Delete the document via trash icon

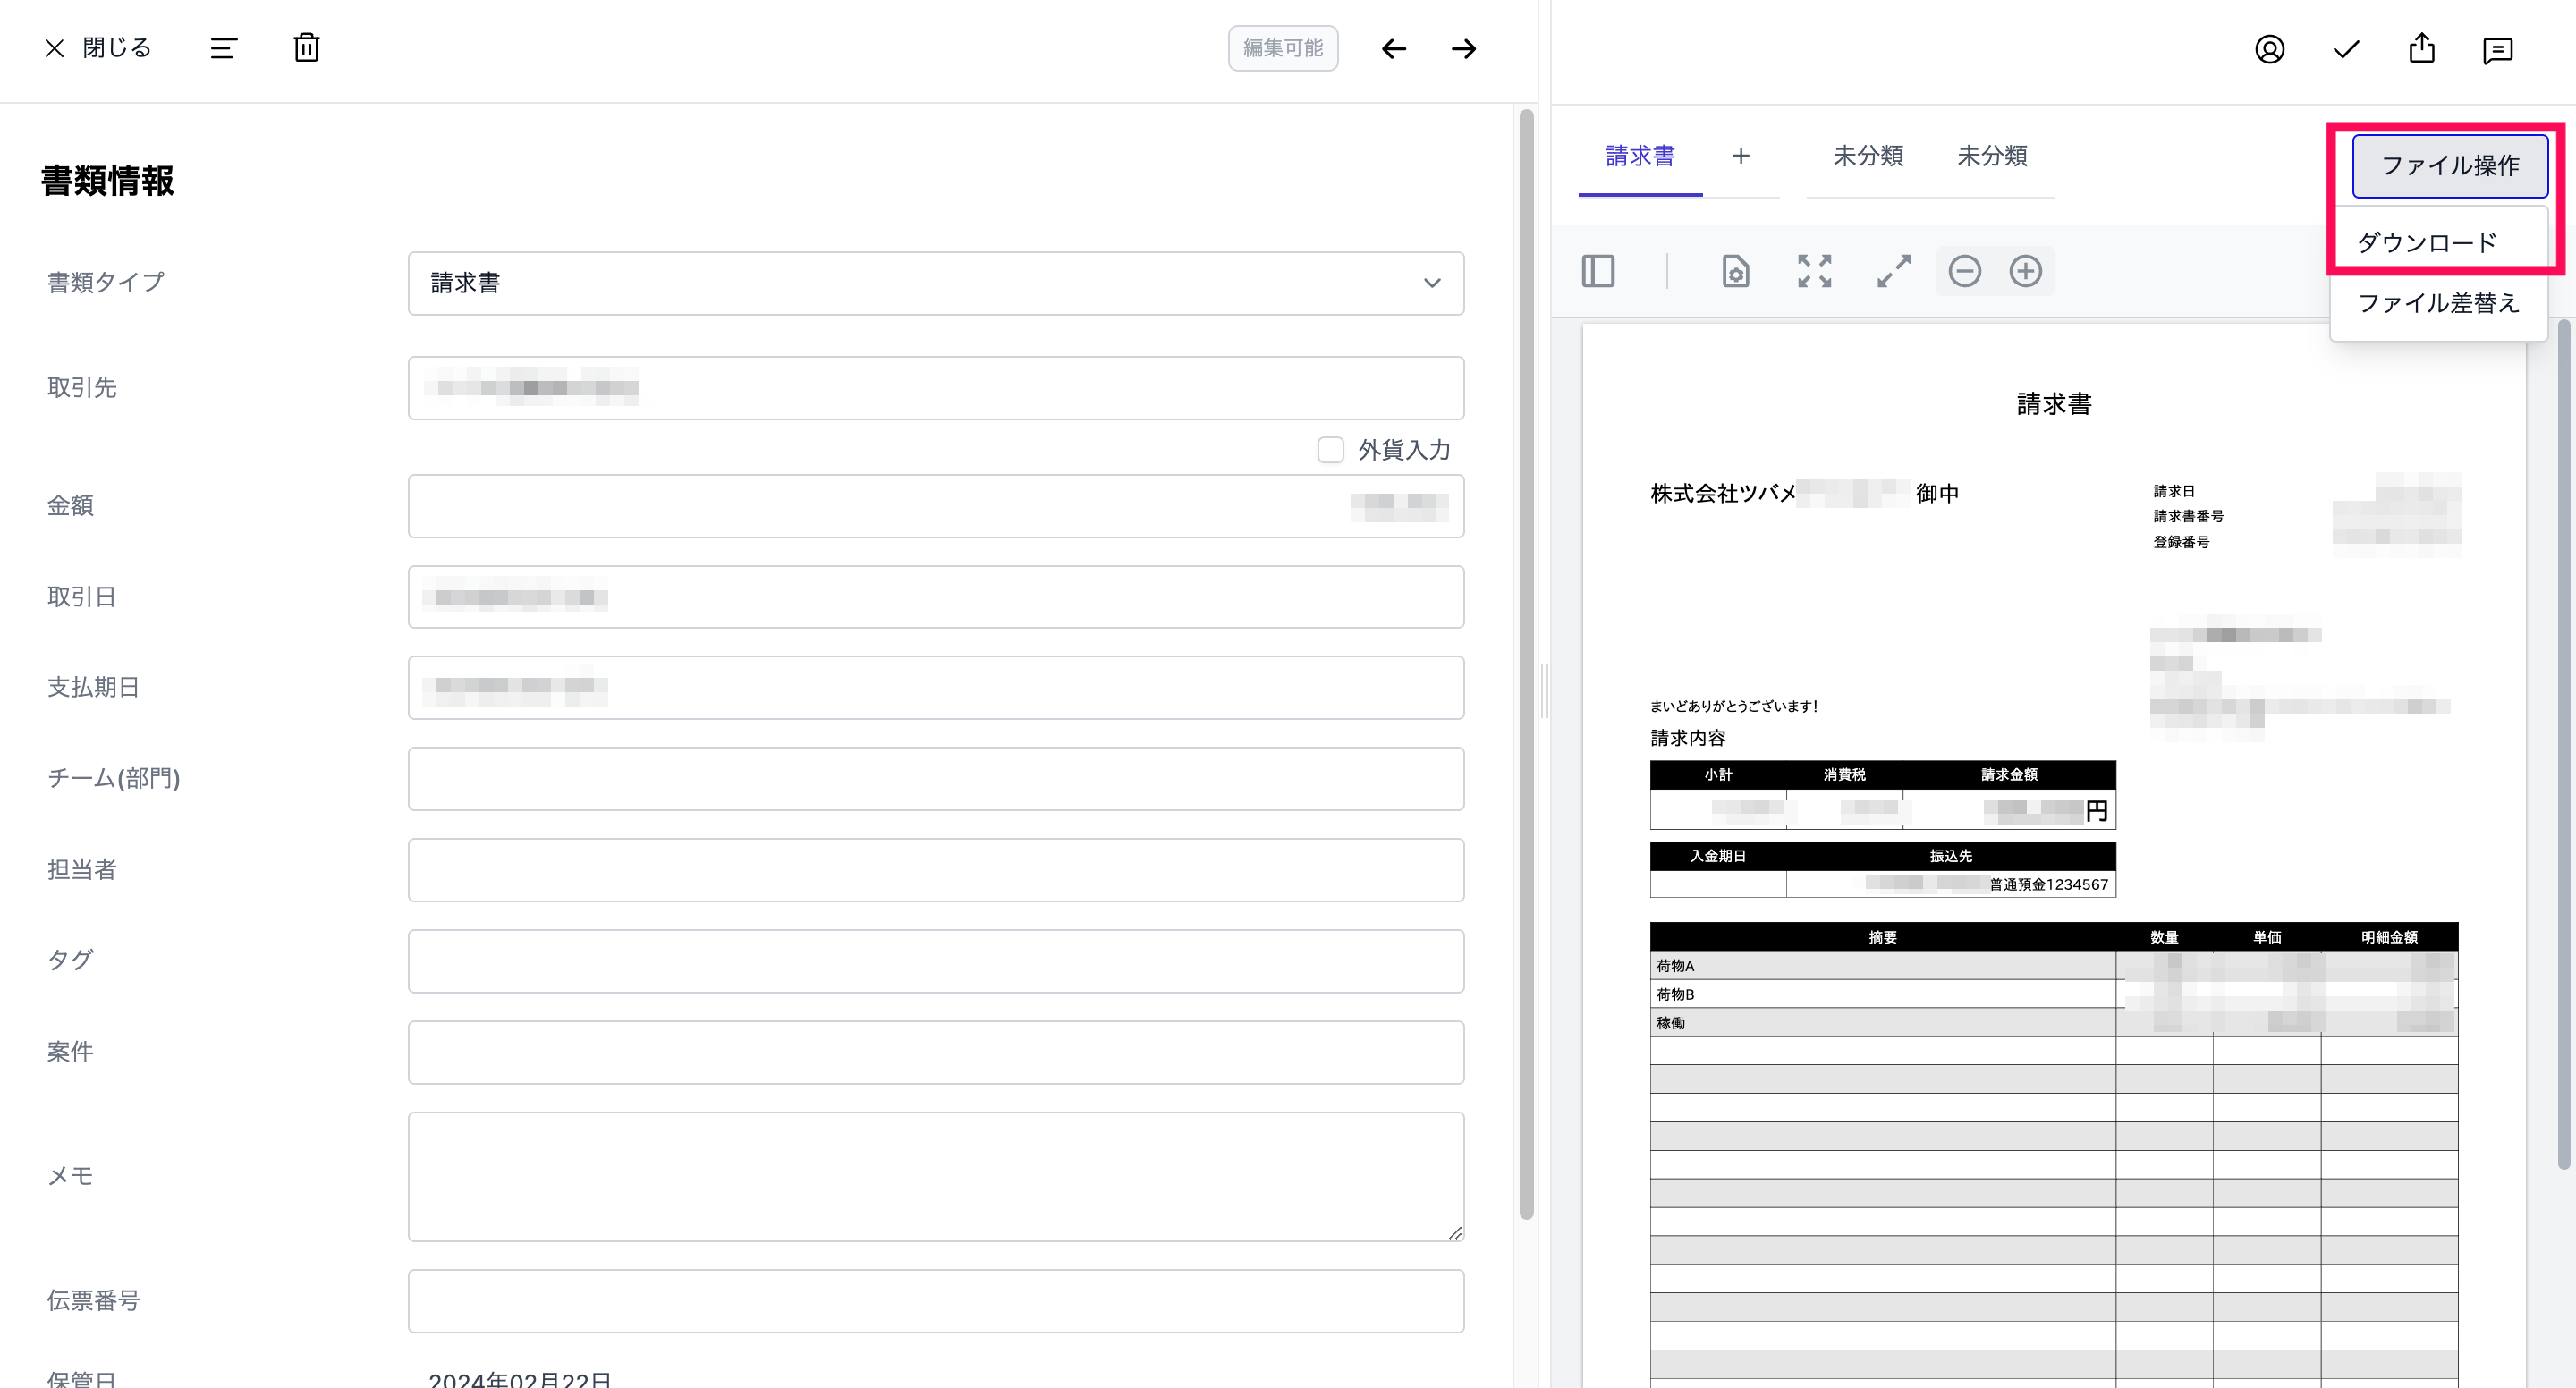pyautogui.click(x=307, y=47)
